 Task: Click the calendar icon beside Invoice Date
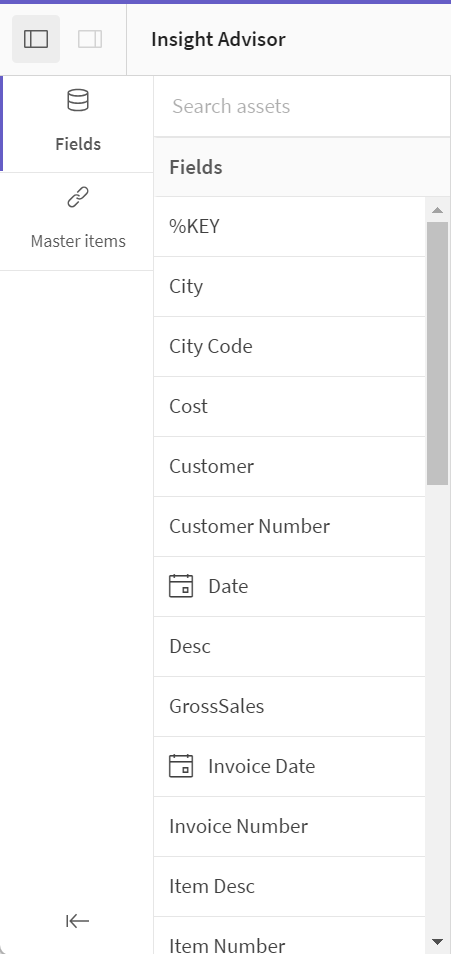[181, 766]
